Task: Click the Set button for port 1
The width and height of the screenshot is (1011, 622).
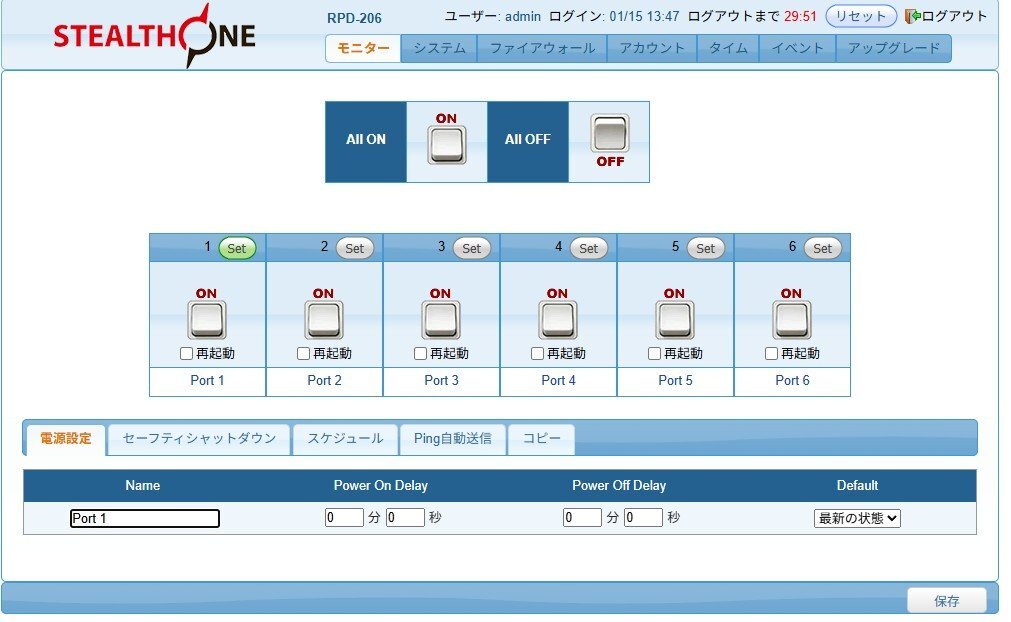Action: [x=237, y=248]
